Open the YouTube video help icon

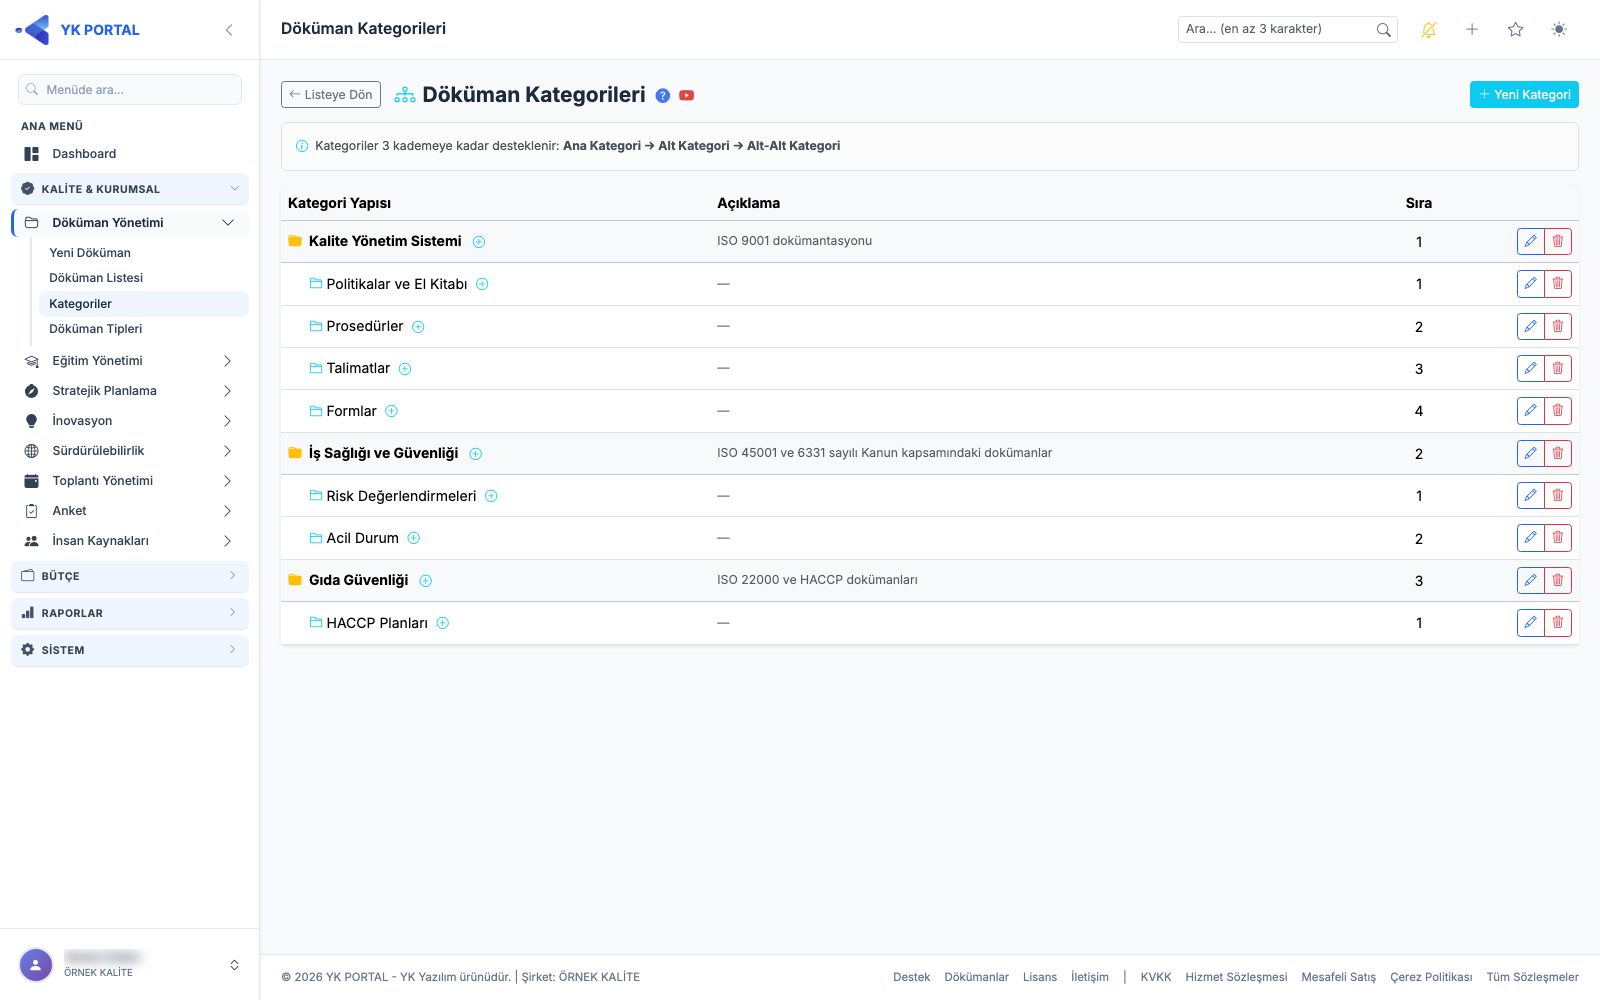pyautogui.click(x=687, y=96)
